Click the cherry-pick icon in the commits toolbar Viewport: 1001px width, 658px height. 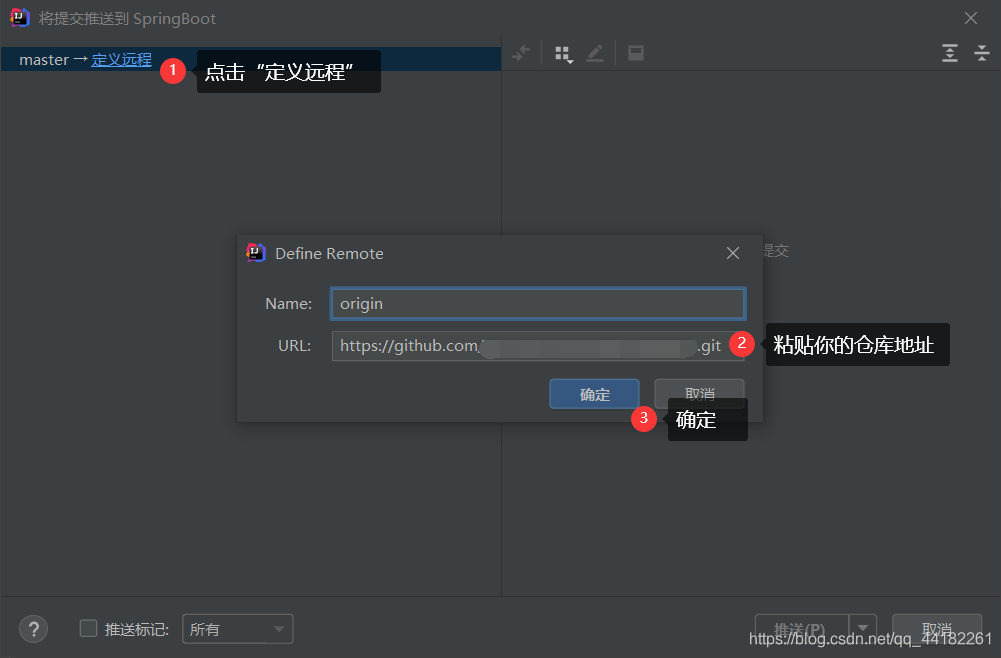[521, 54]
